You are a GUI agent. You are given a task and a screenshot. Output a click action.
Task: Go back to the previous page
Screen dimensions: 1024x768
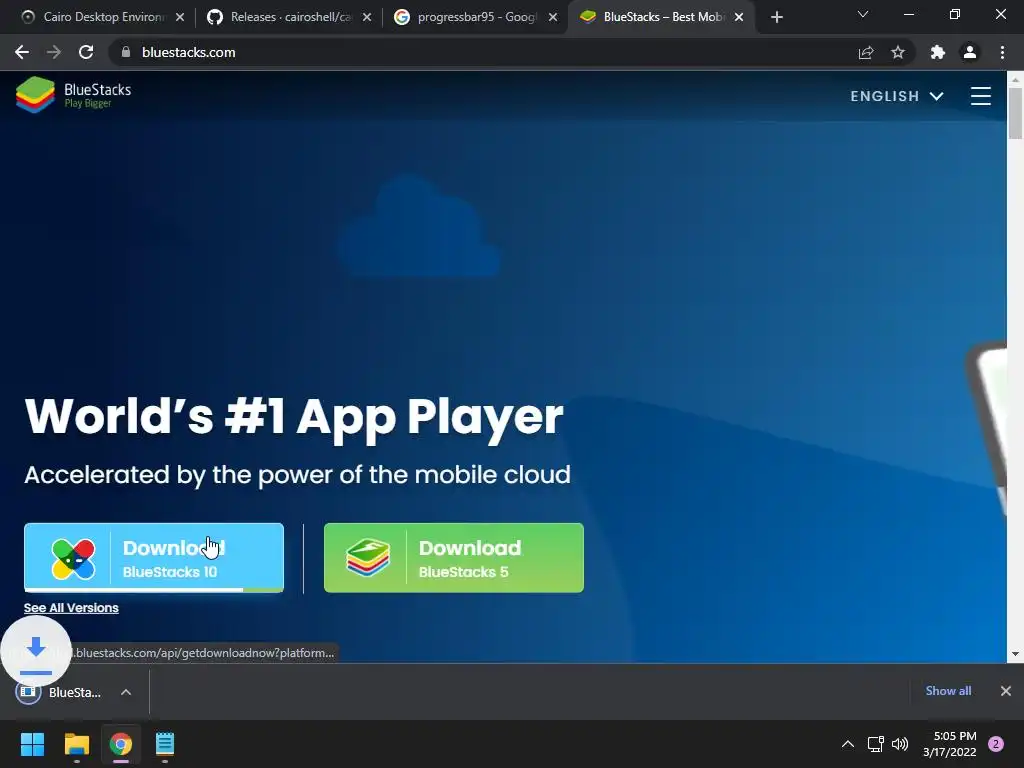point(22,52)
